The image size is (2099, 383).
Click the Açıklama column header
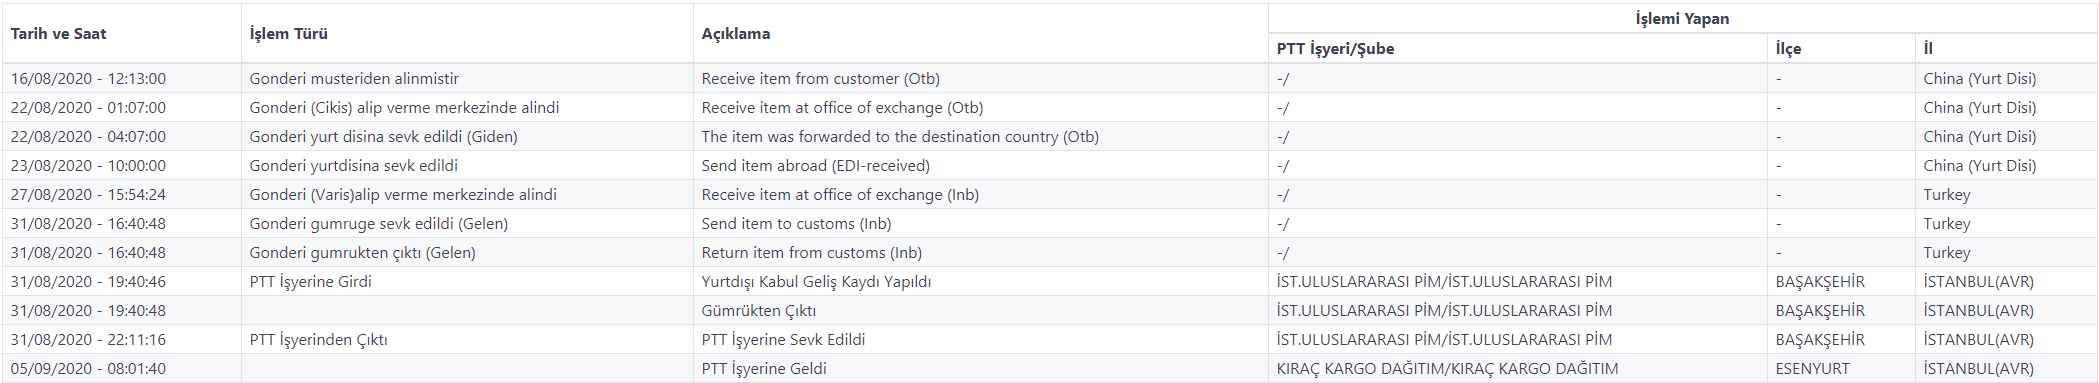735,34
